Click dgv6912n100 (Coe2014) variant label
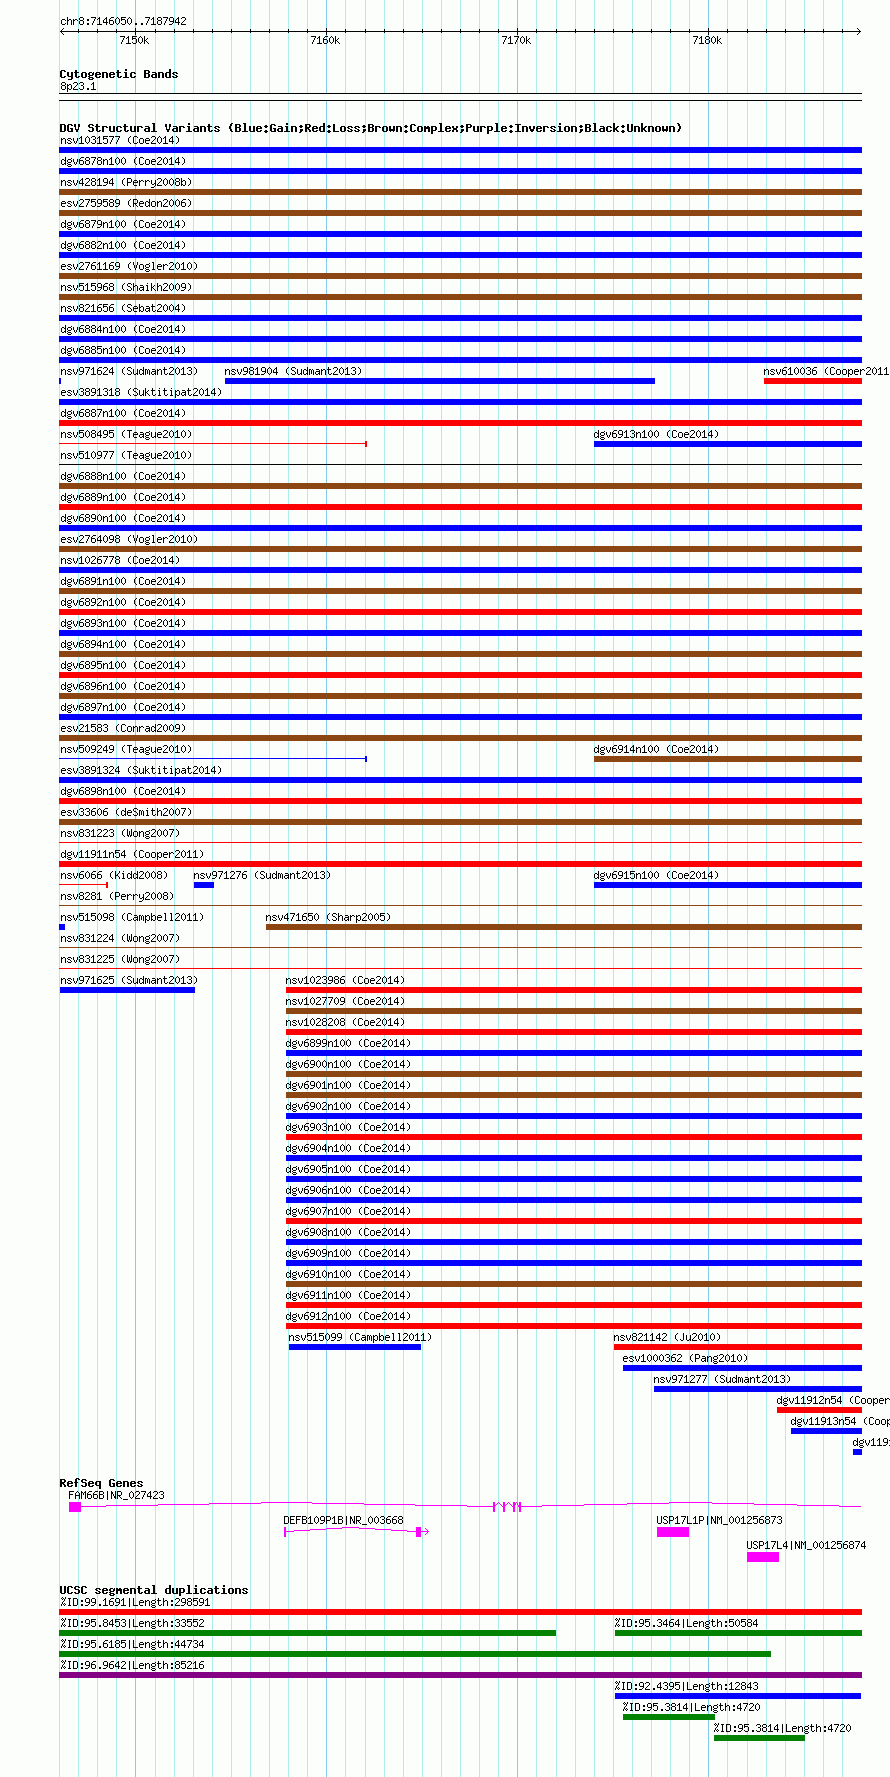890x1777 pixels. pyautogui.click(x=348, y=1316)
